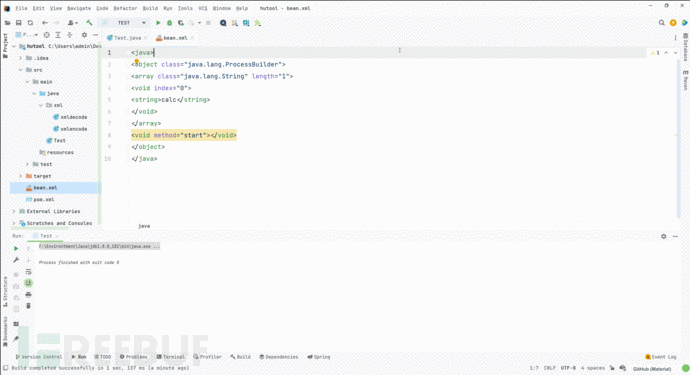The width and height of the screenshot is (690, 375).
Task: Click Run with Coverage icon
Action: coord(181,23)
